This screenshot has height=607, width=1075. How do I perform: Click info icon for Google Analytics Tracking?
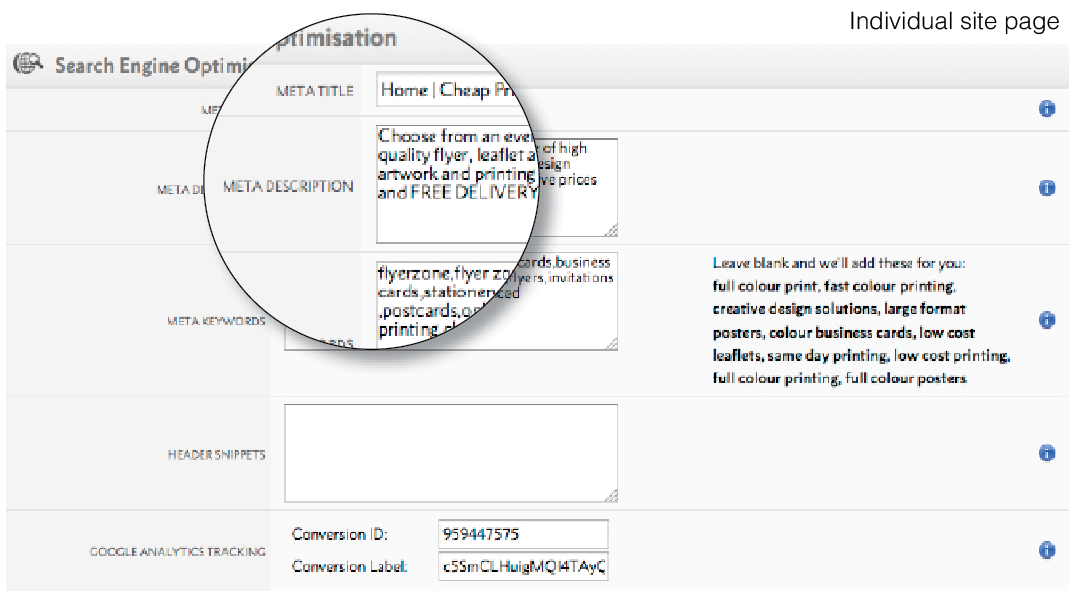pos(1047,550)
